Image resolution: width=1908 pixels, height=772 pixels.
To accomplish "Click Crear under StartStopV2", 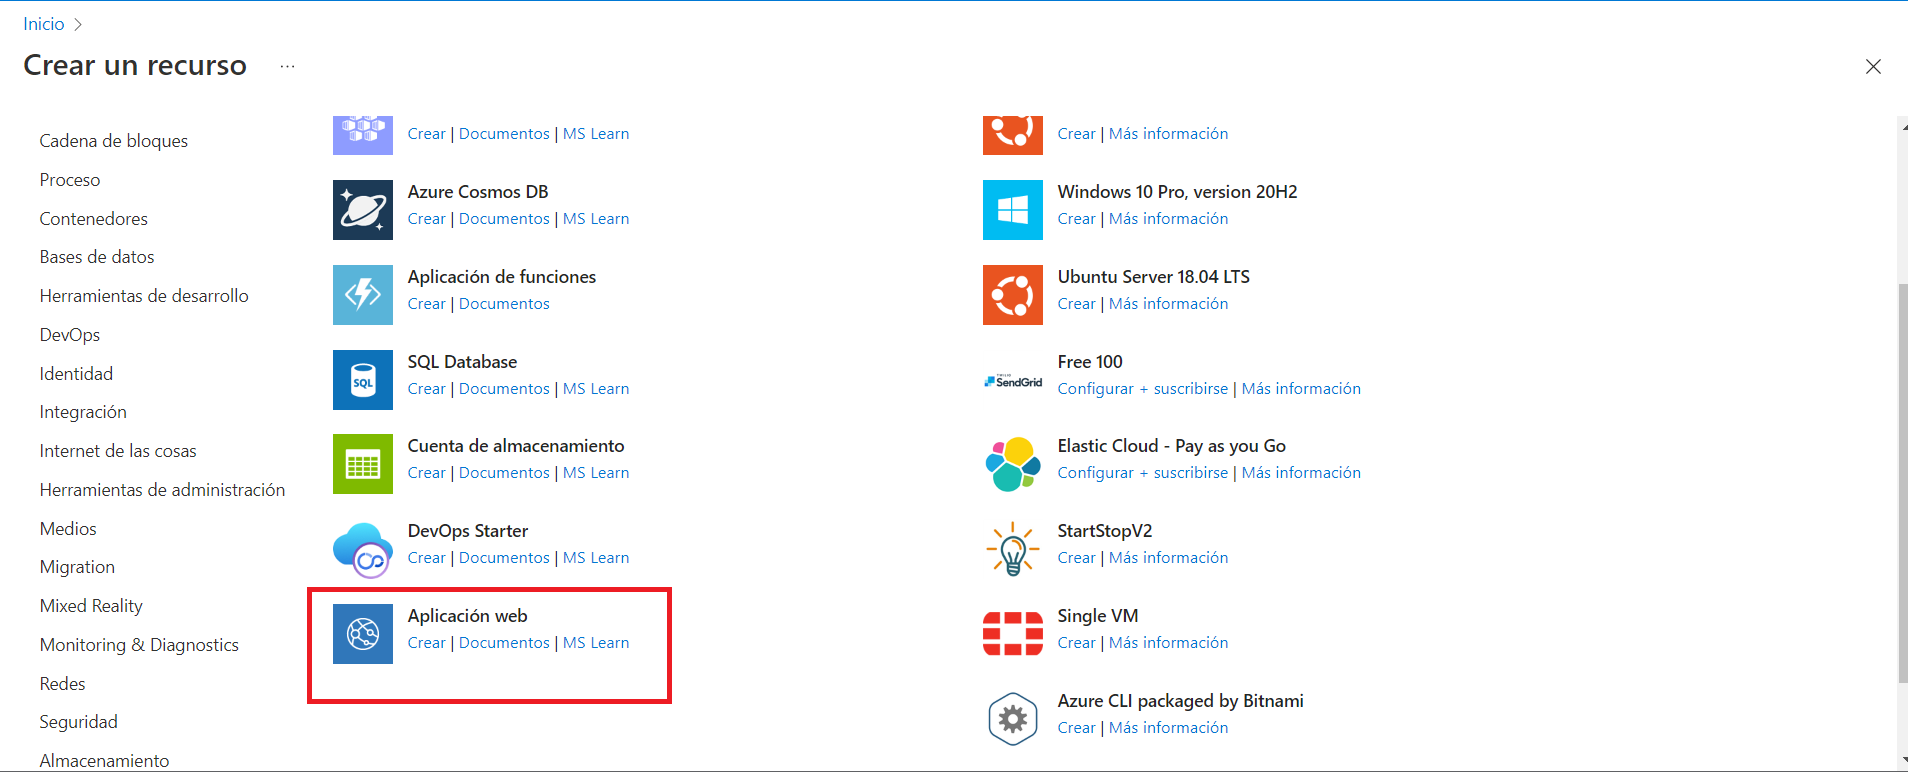I will click(1077, 558).
